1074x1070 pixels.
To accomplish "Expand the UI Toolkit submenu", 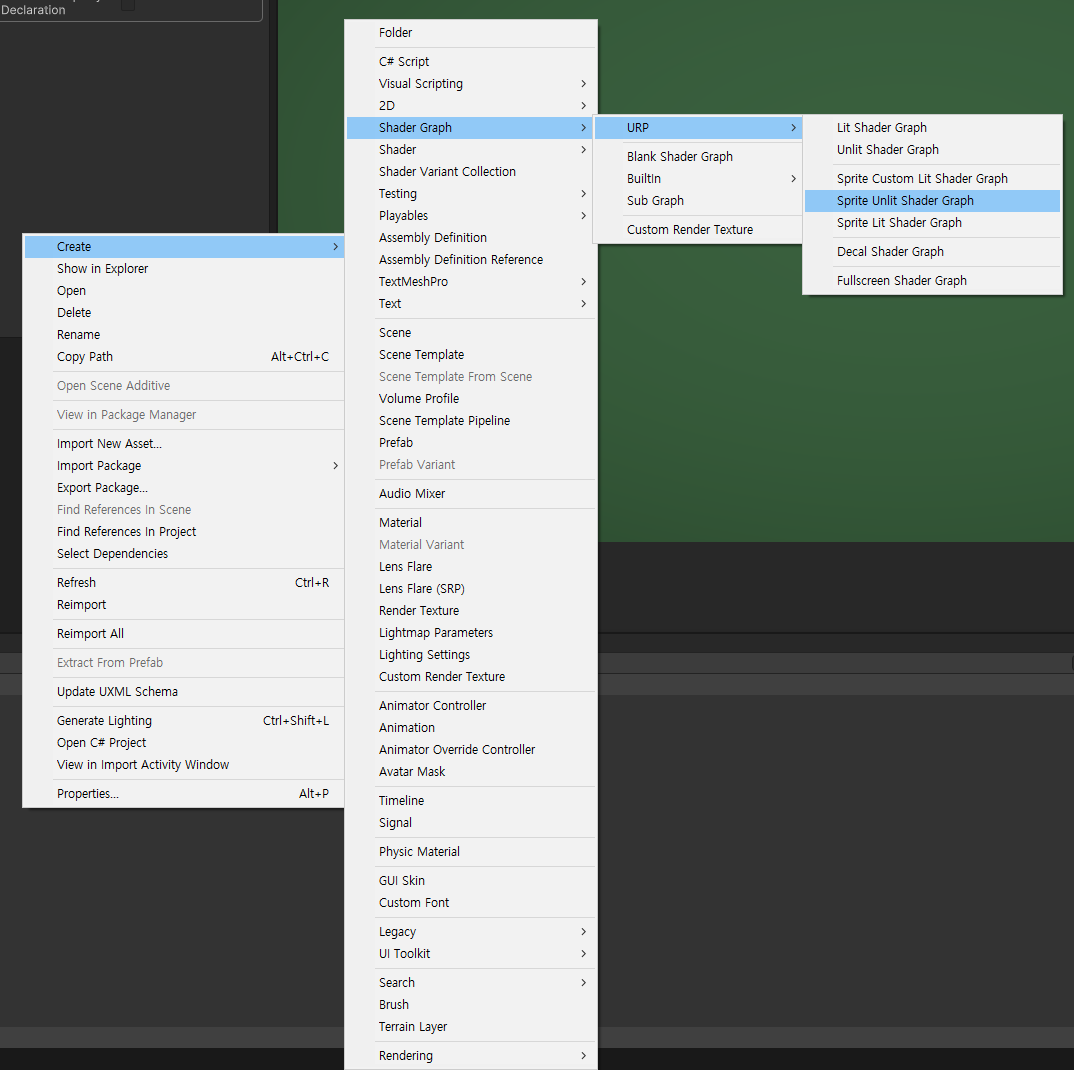I will (471, 954).
